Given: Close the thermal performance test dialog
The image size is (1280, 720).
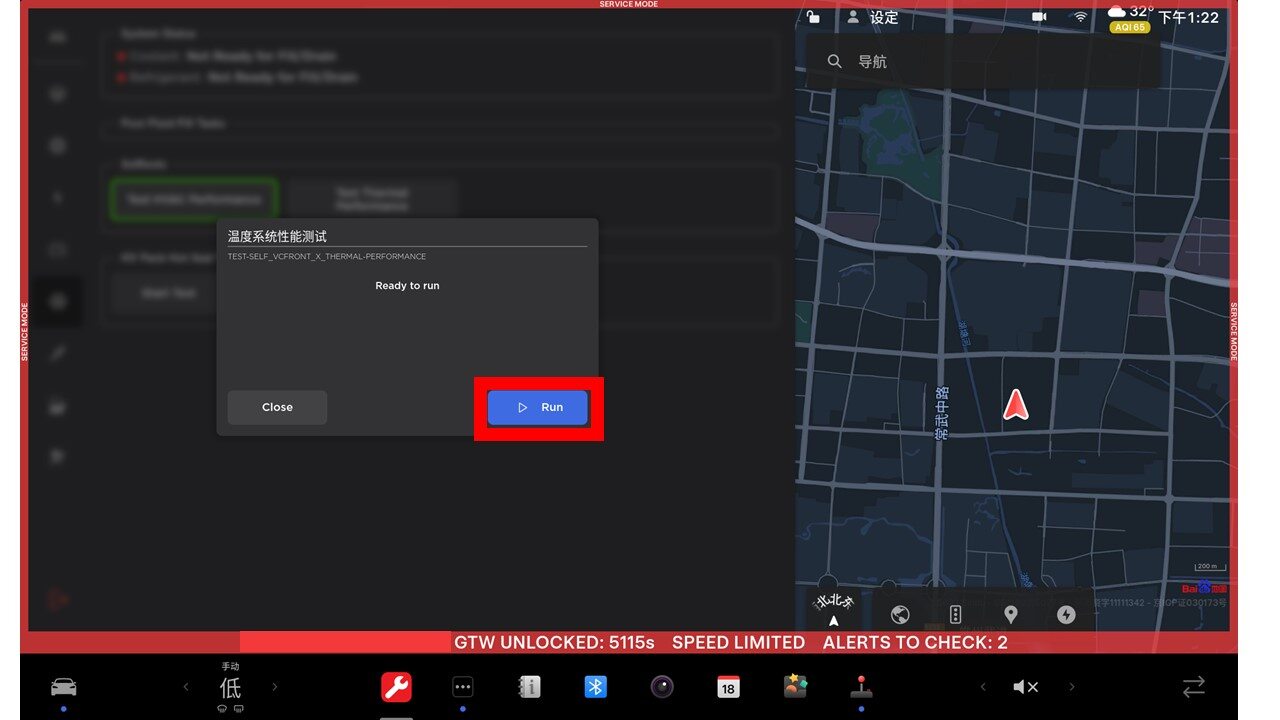Looking at the screenshot, I should 277,407.
